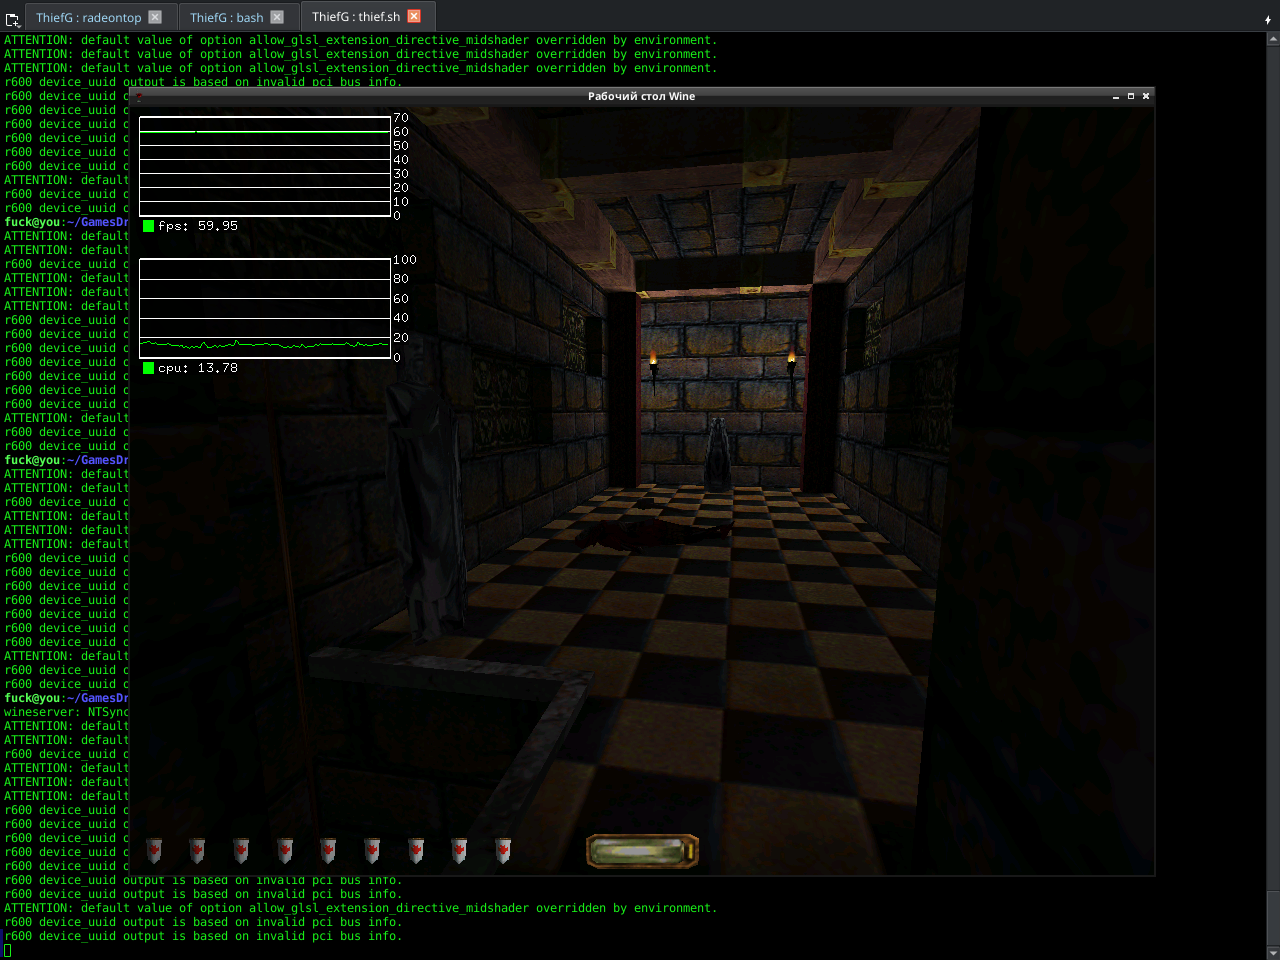Click the fps history graph
Image resolution: width=1280 pixels, height=960 pixels.
[x=265, y=166]
